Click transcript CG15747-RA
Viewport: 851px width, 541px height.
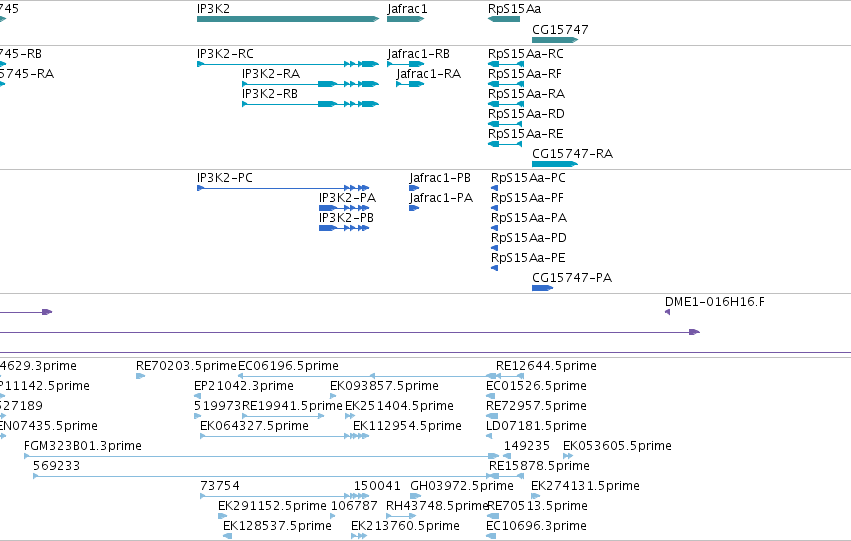coord(555,164)
